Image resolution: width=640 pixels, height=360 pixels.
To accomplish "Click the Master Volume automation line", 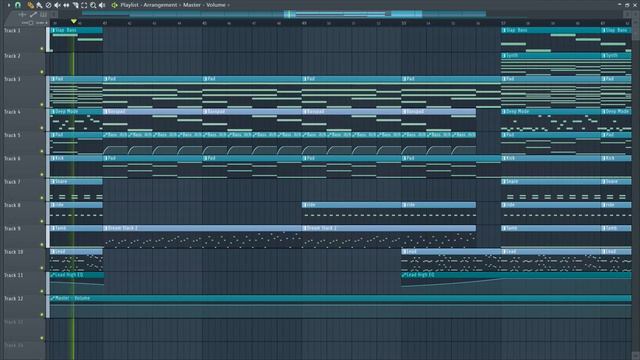I will point(340,305).
